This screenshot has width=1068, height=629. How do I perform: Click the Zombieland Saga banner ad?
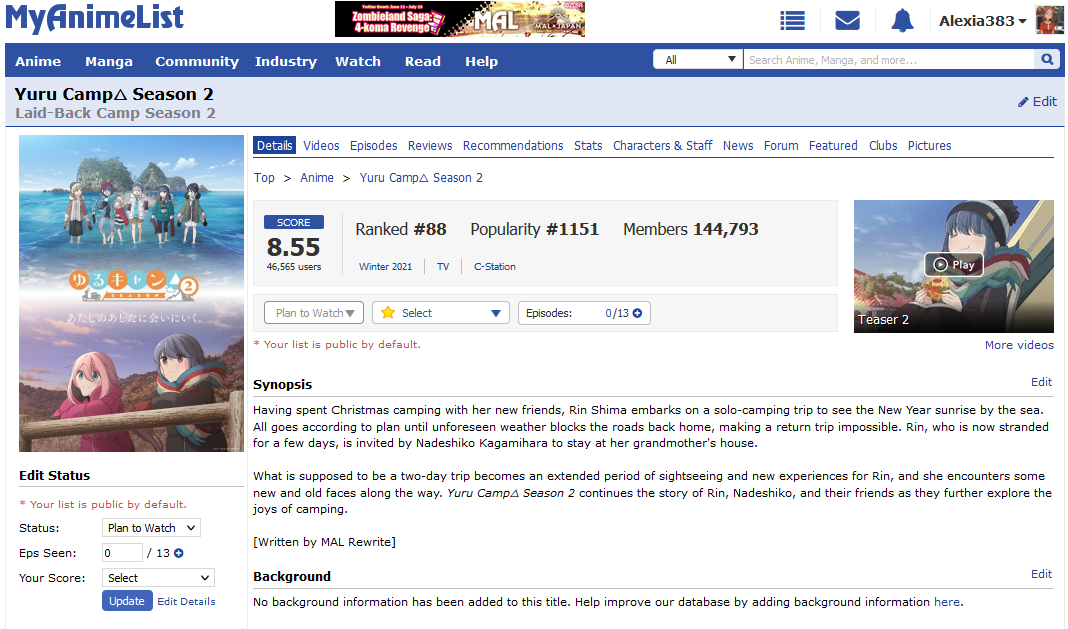(460, 18)
